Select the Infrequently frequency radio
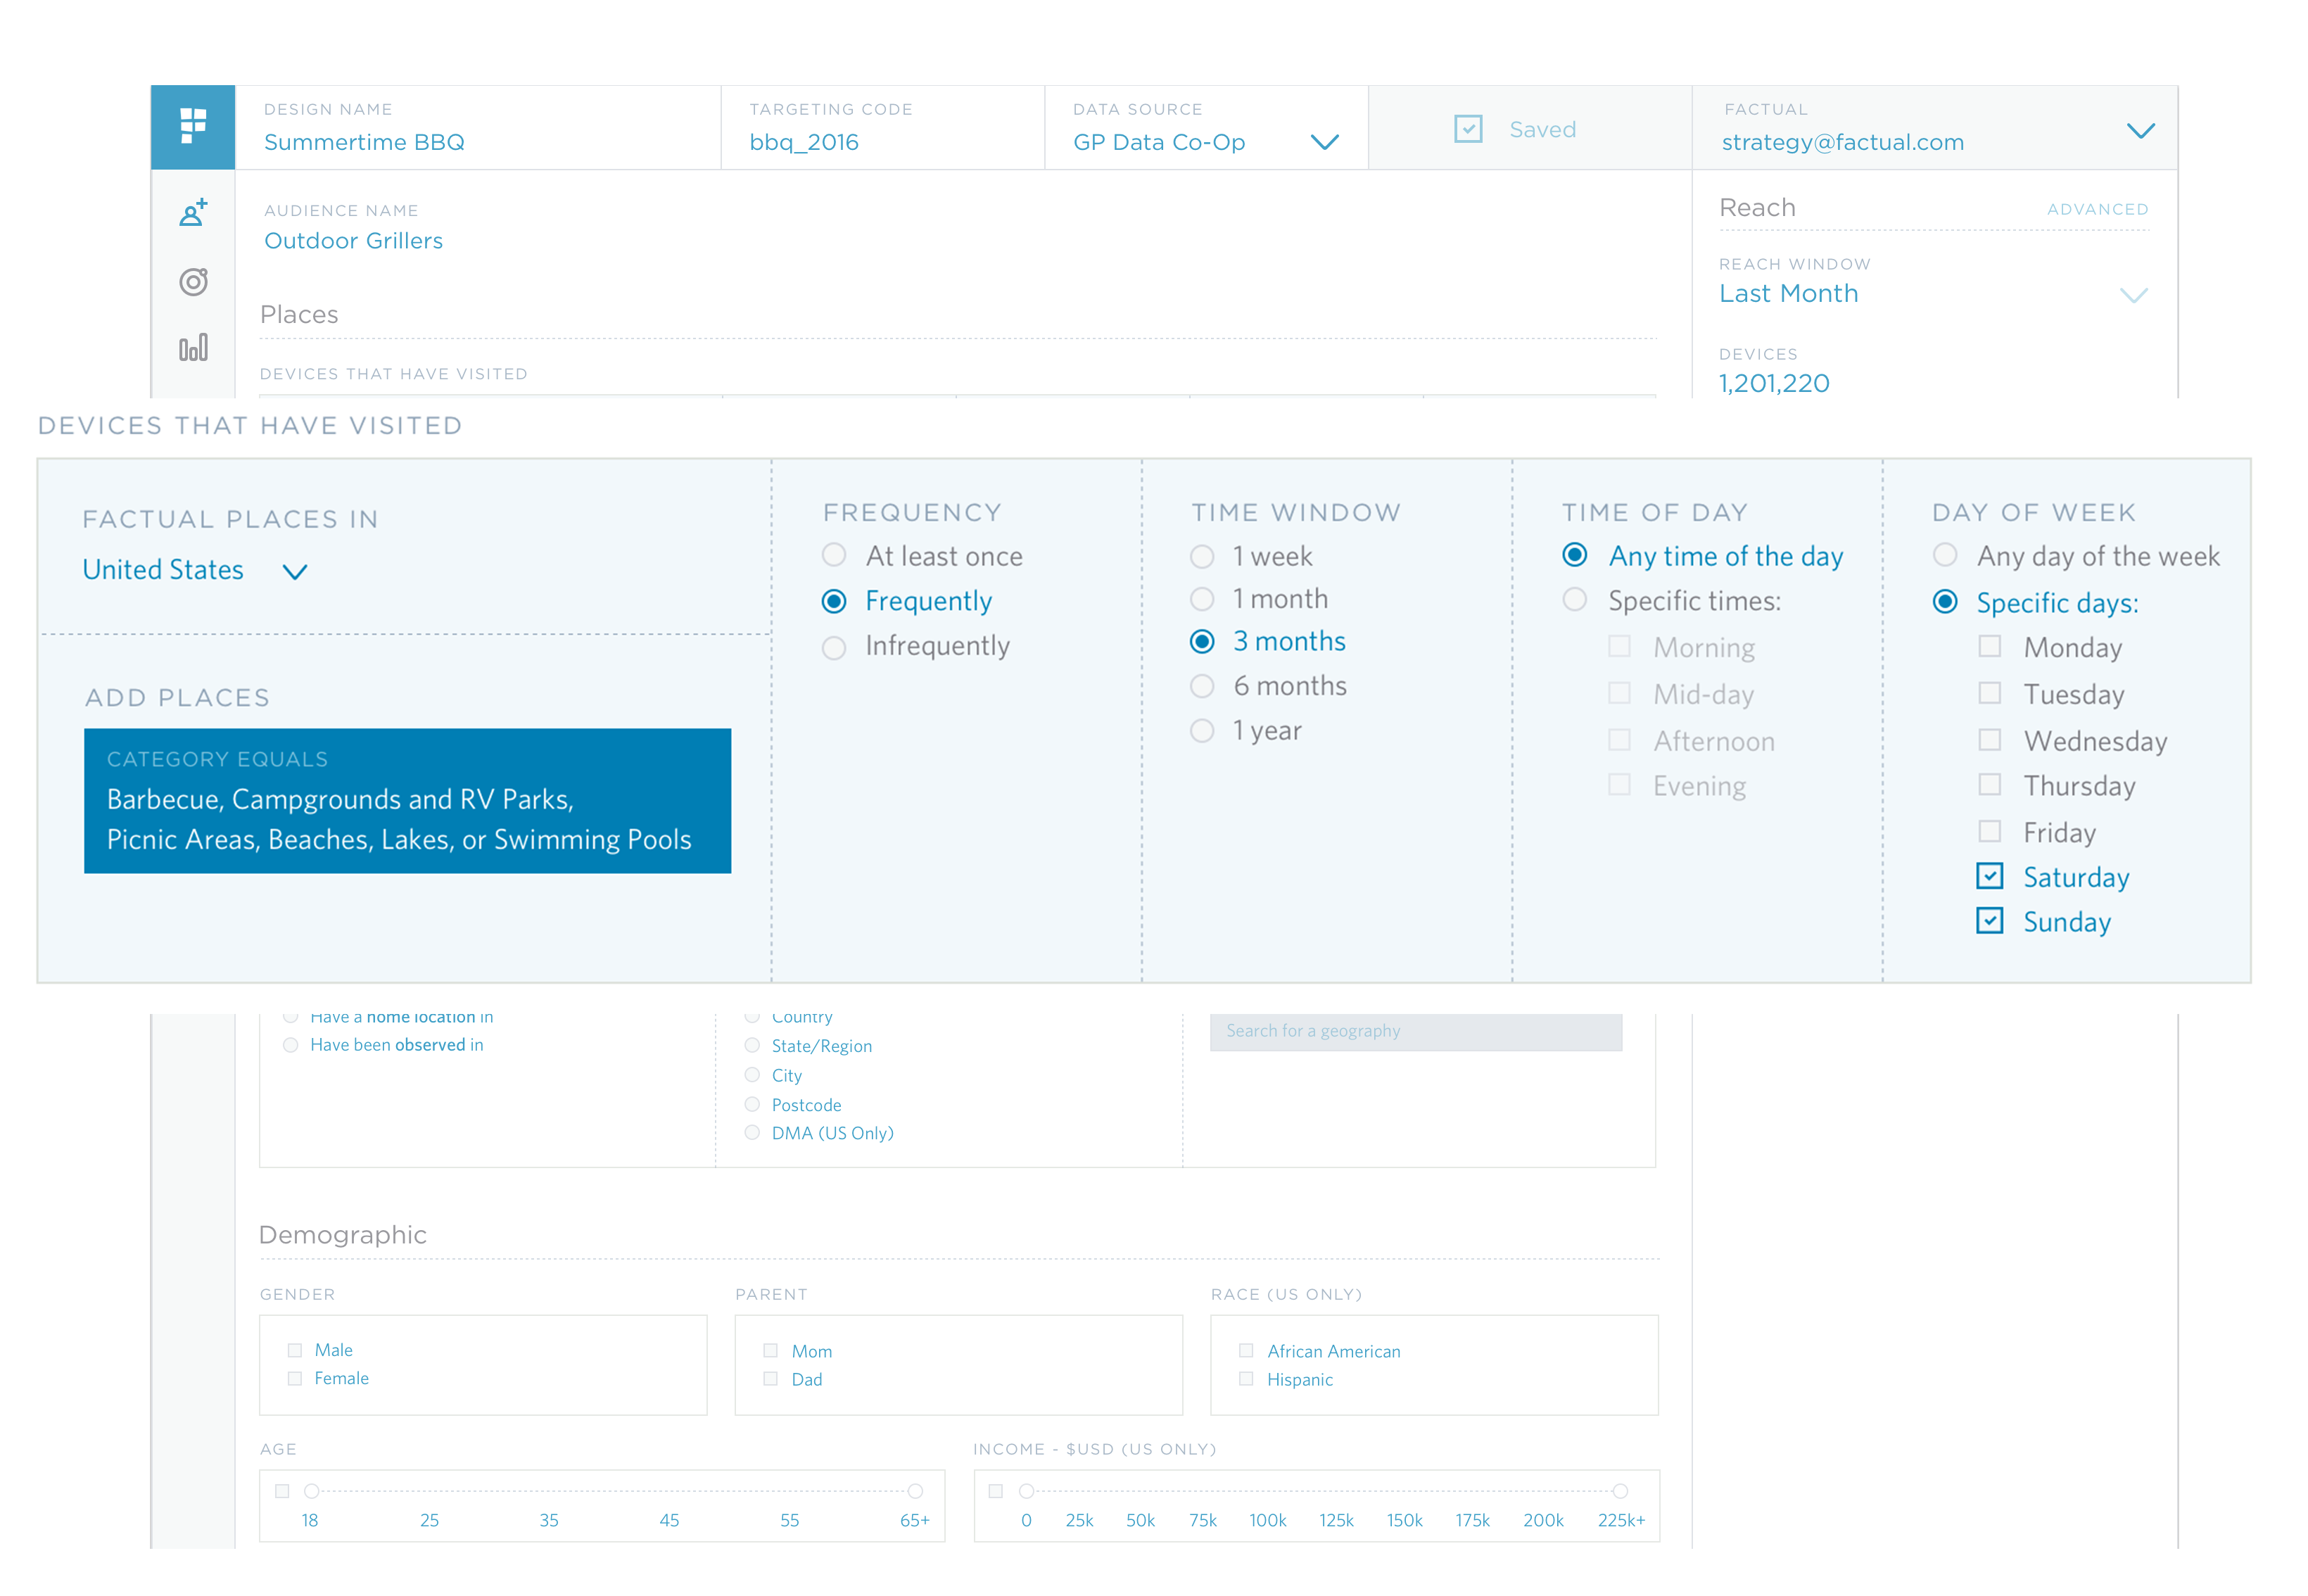 click(834, 647)
